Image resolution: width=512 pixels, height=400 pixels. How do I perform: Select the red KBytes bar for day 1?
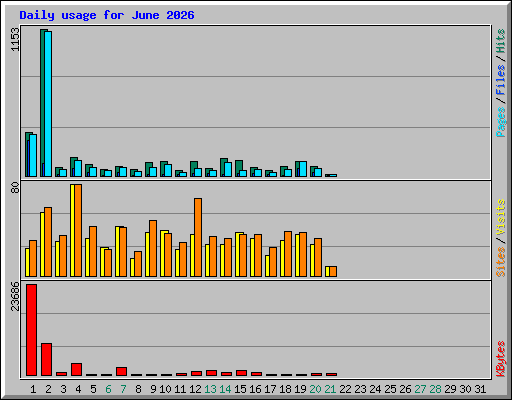[x=31, y=330]
